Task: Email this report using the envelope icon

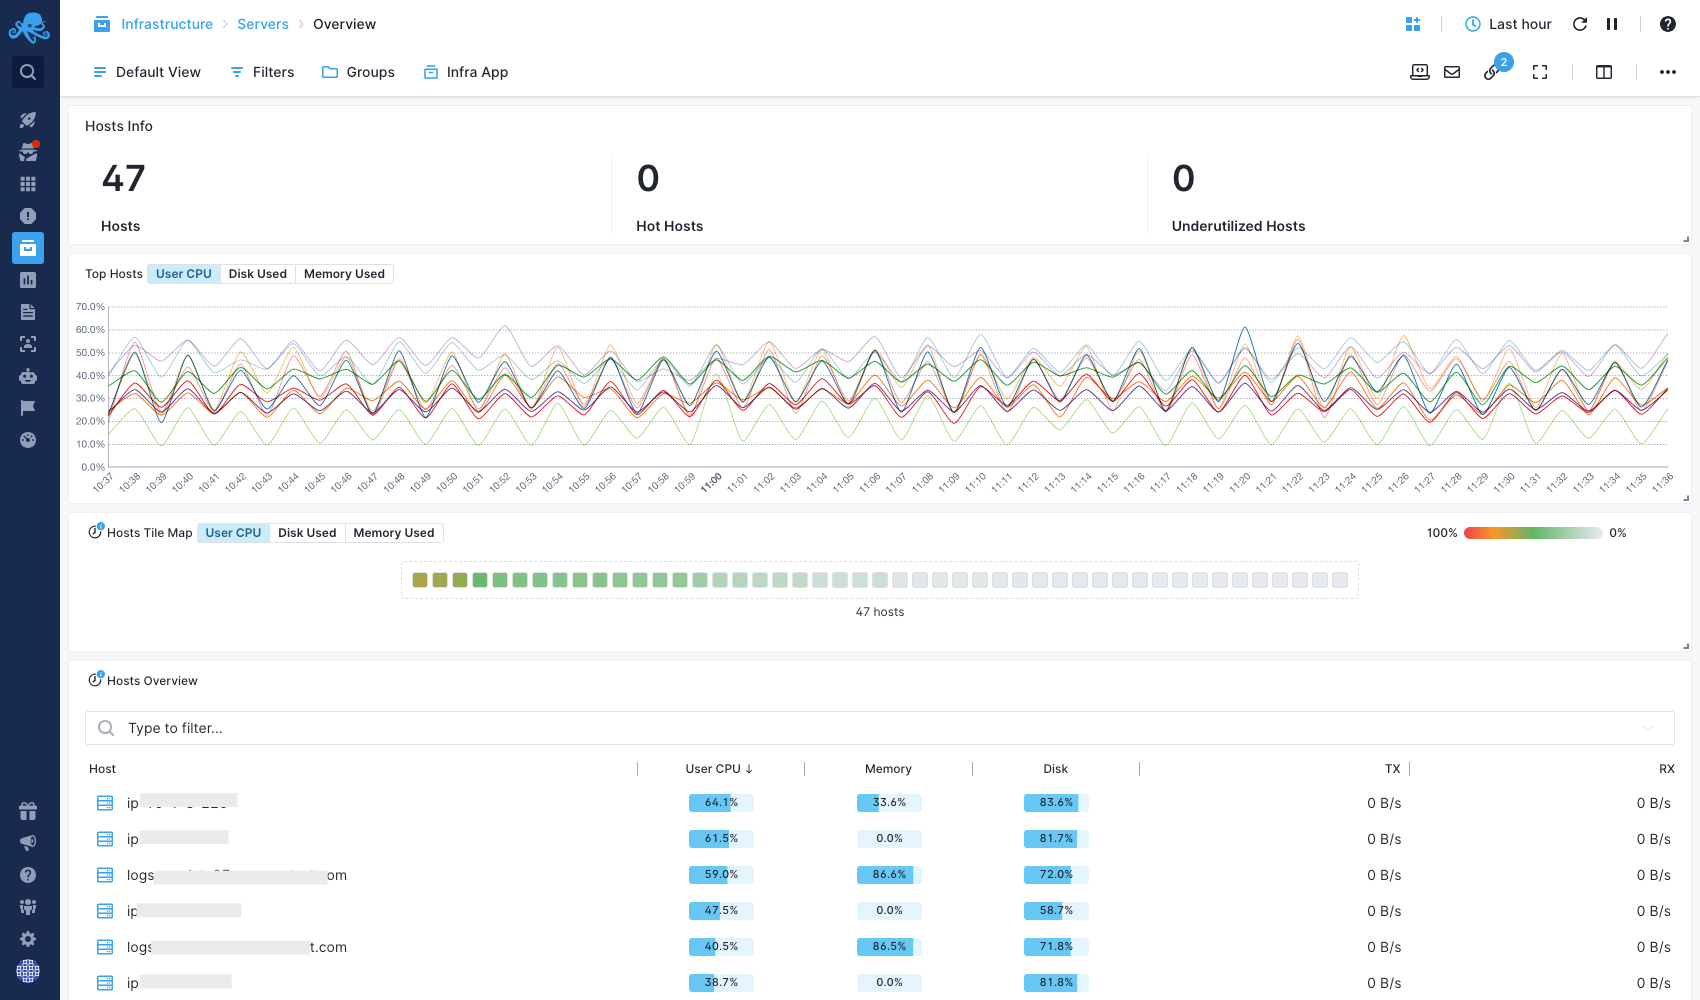Action: point(1452,71)
